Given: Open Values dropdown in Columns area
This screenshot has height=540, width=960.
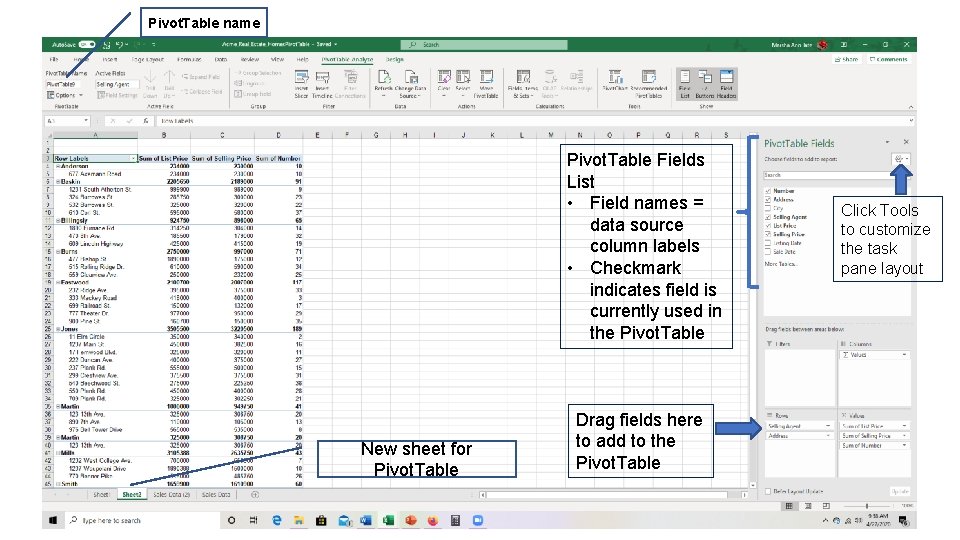Looking at the screenshot, I should pyautogui.click(x=904, y=355).
